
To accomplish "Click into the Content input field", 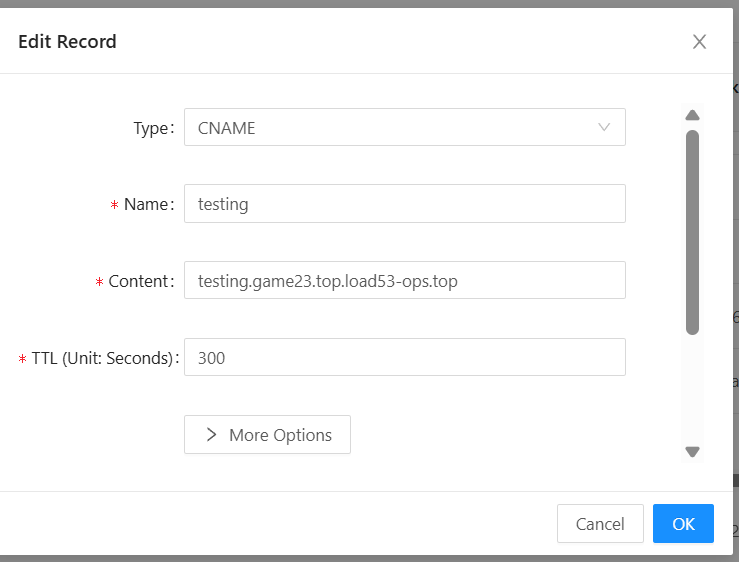I will click(404, 281).
